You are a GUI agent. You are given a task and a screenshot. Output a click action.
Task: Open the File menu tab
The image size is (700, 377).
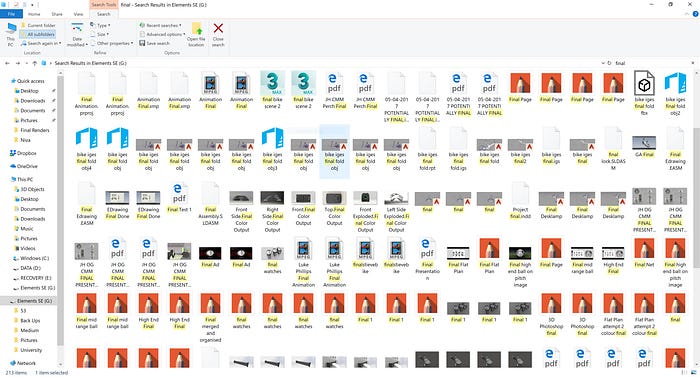(11, 14)
